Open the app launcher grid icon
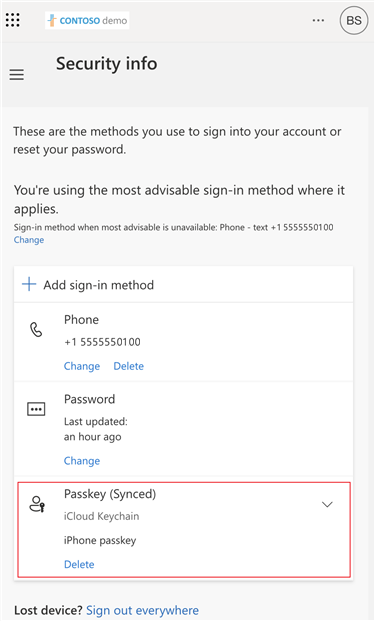The width and height of the screenshot is (375, 621). point(13,20)
